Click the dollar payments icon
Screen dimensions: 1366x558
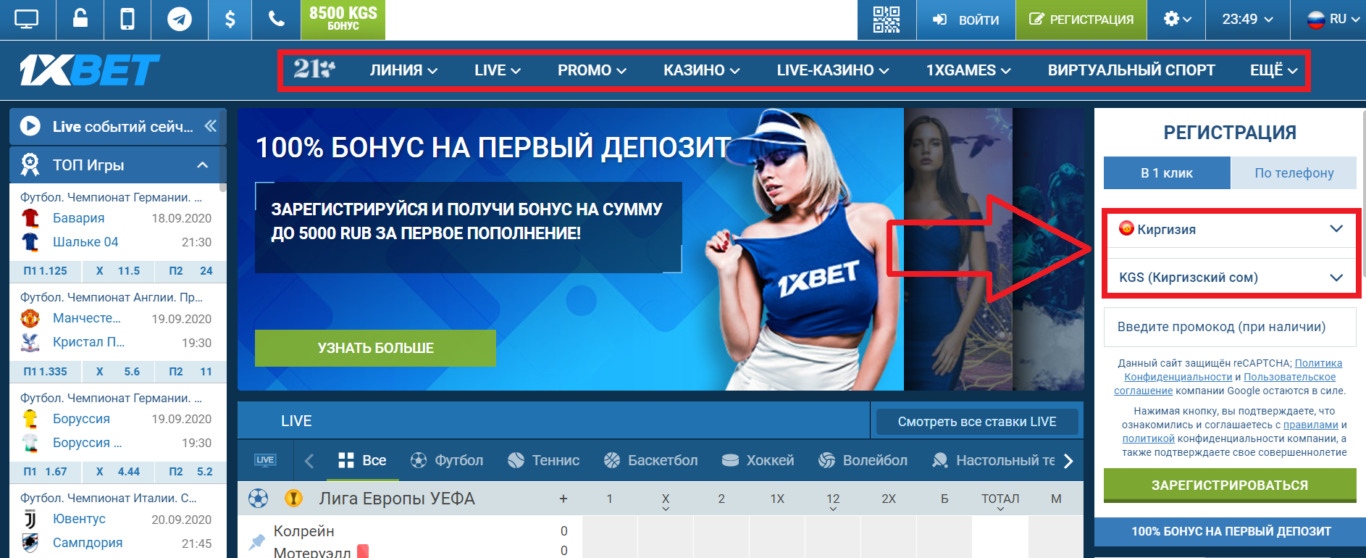(230, 19)
